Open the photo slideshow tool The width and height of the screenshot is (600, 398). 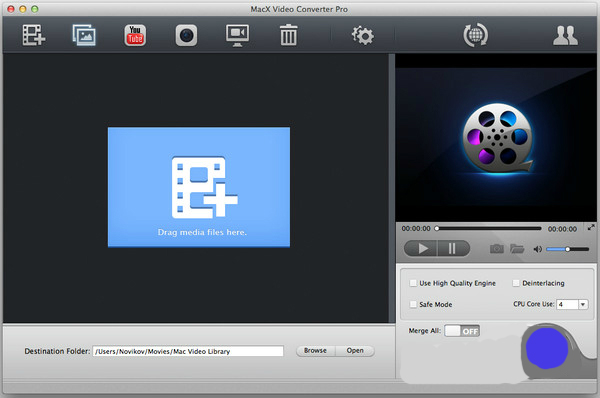[x=84, y=35]
